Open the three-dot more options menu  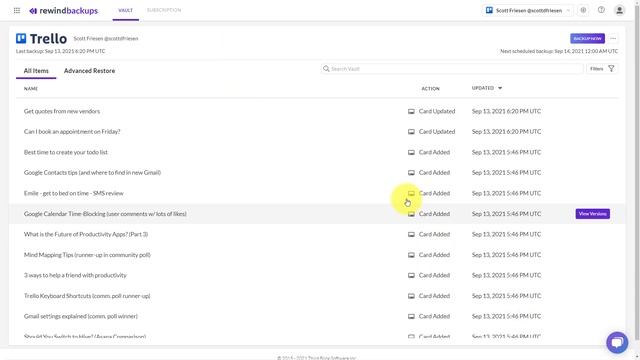(x=613, y=38)
